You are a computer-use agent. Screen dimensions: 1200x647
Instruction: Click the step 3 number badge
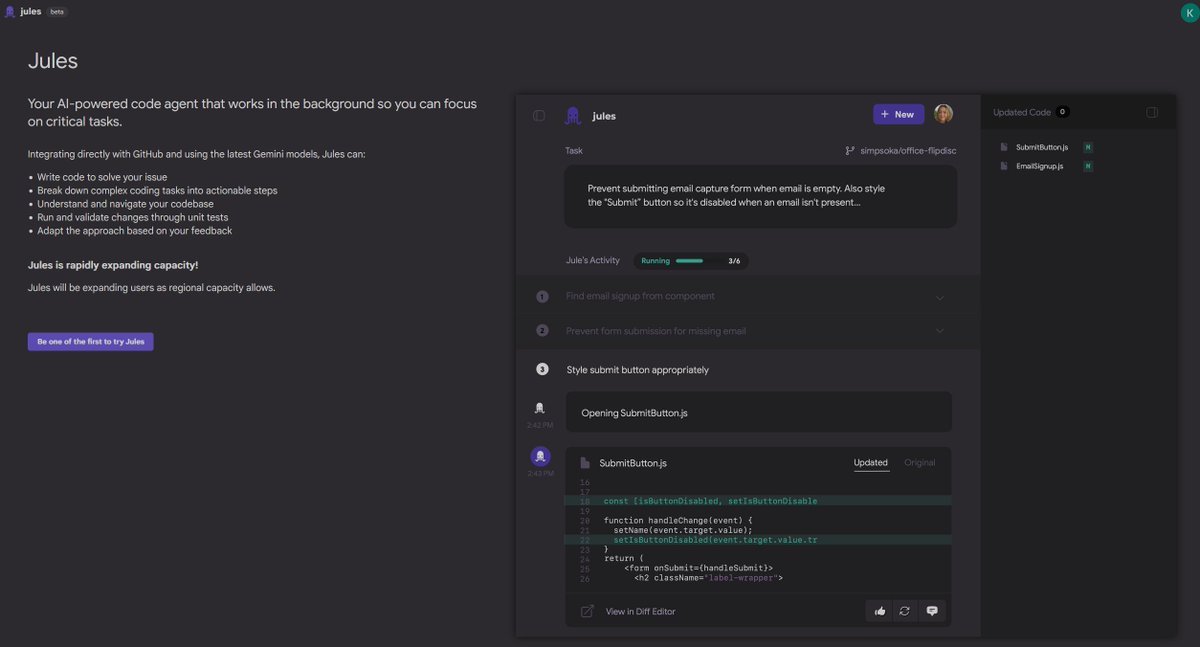pos(542,370)
